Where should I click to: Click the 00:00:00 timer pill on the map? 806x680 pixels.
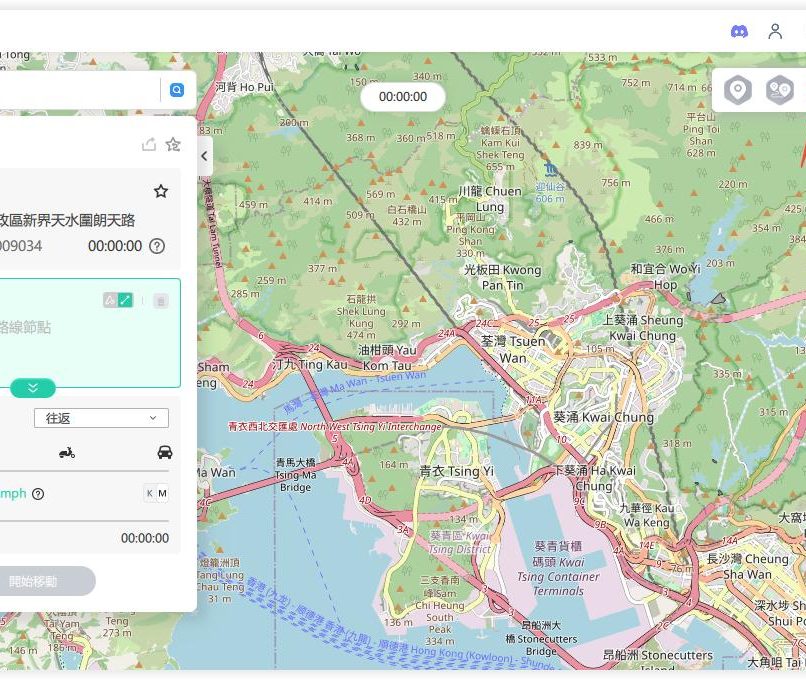pos(403,97)
